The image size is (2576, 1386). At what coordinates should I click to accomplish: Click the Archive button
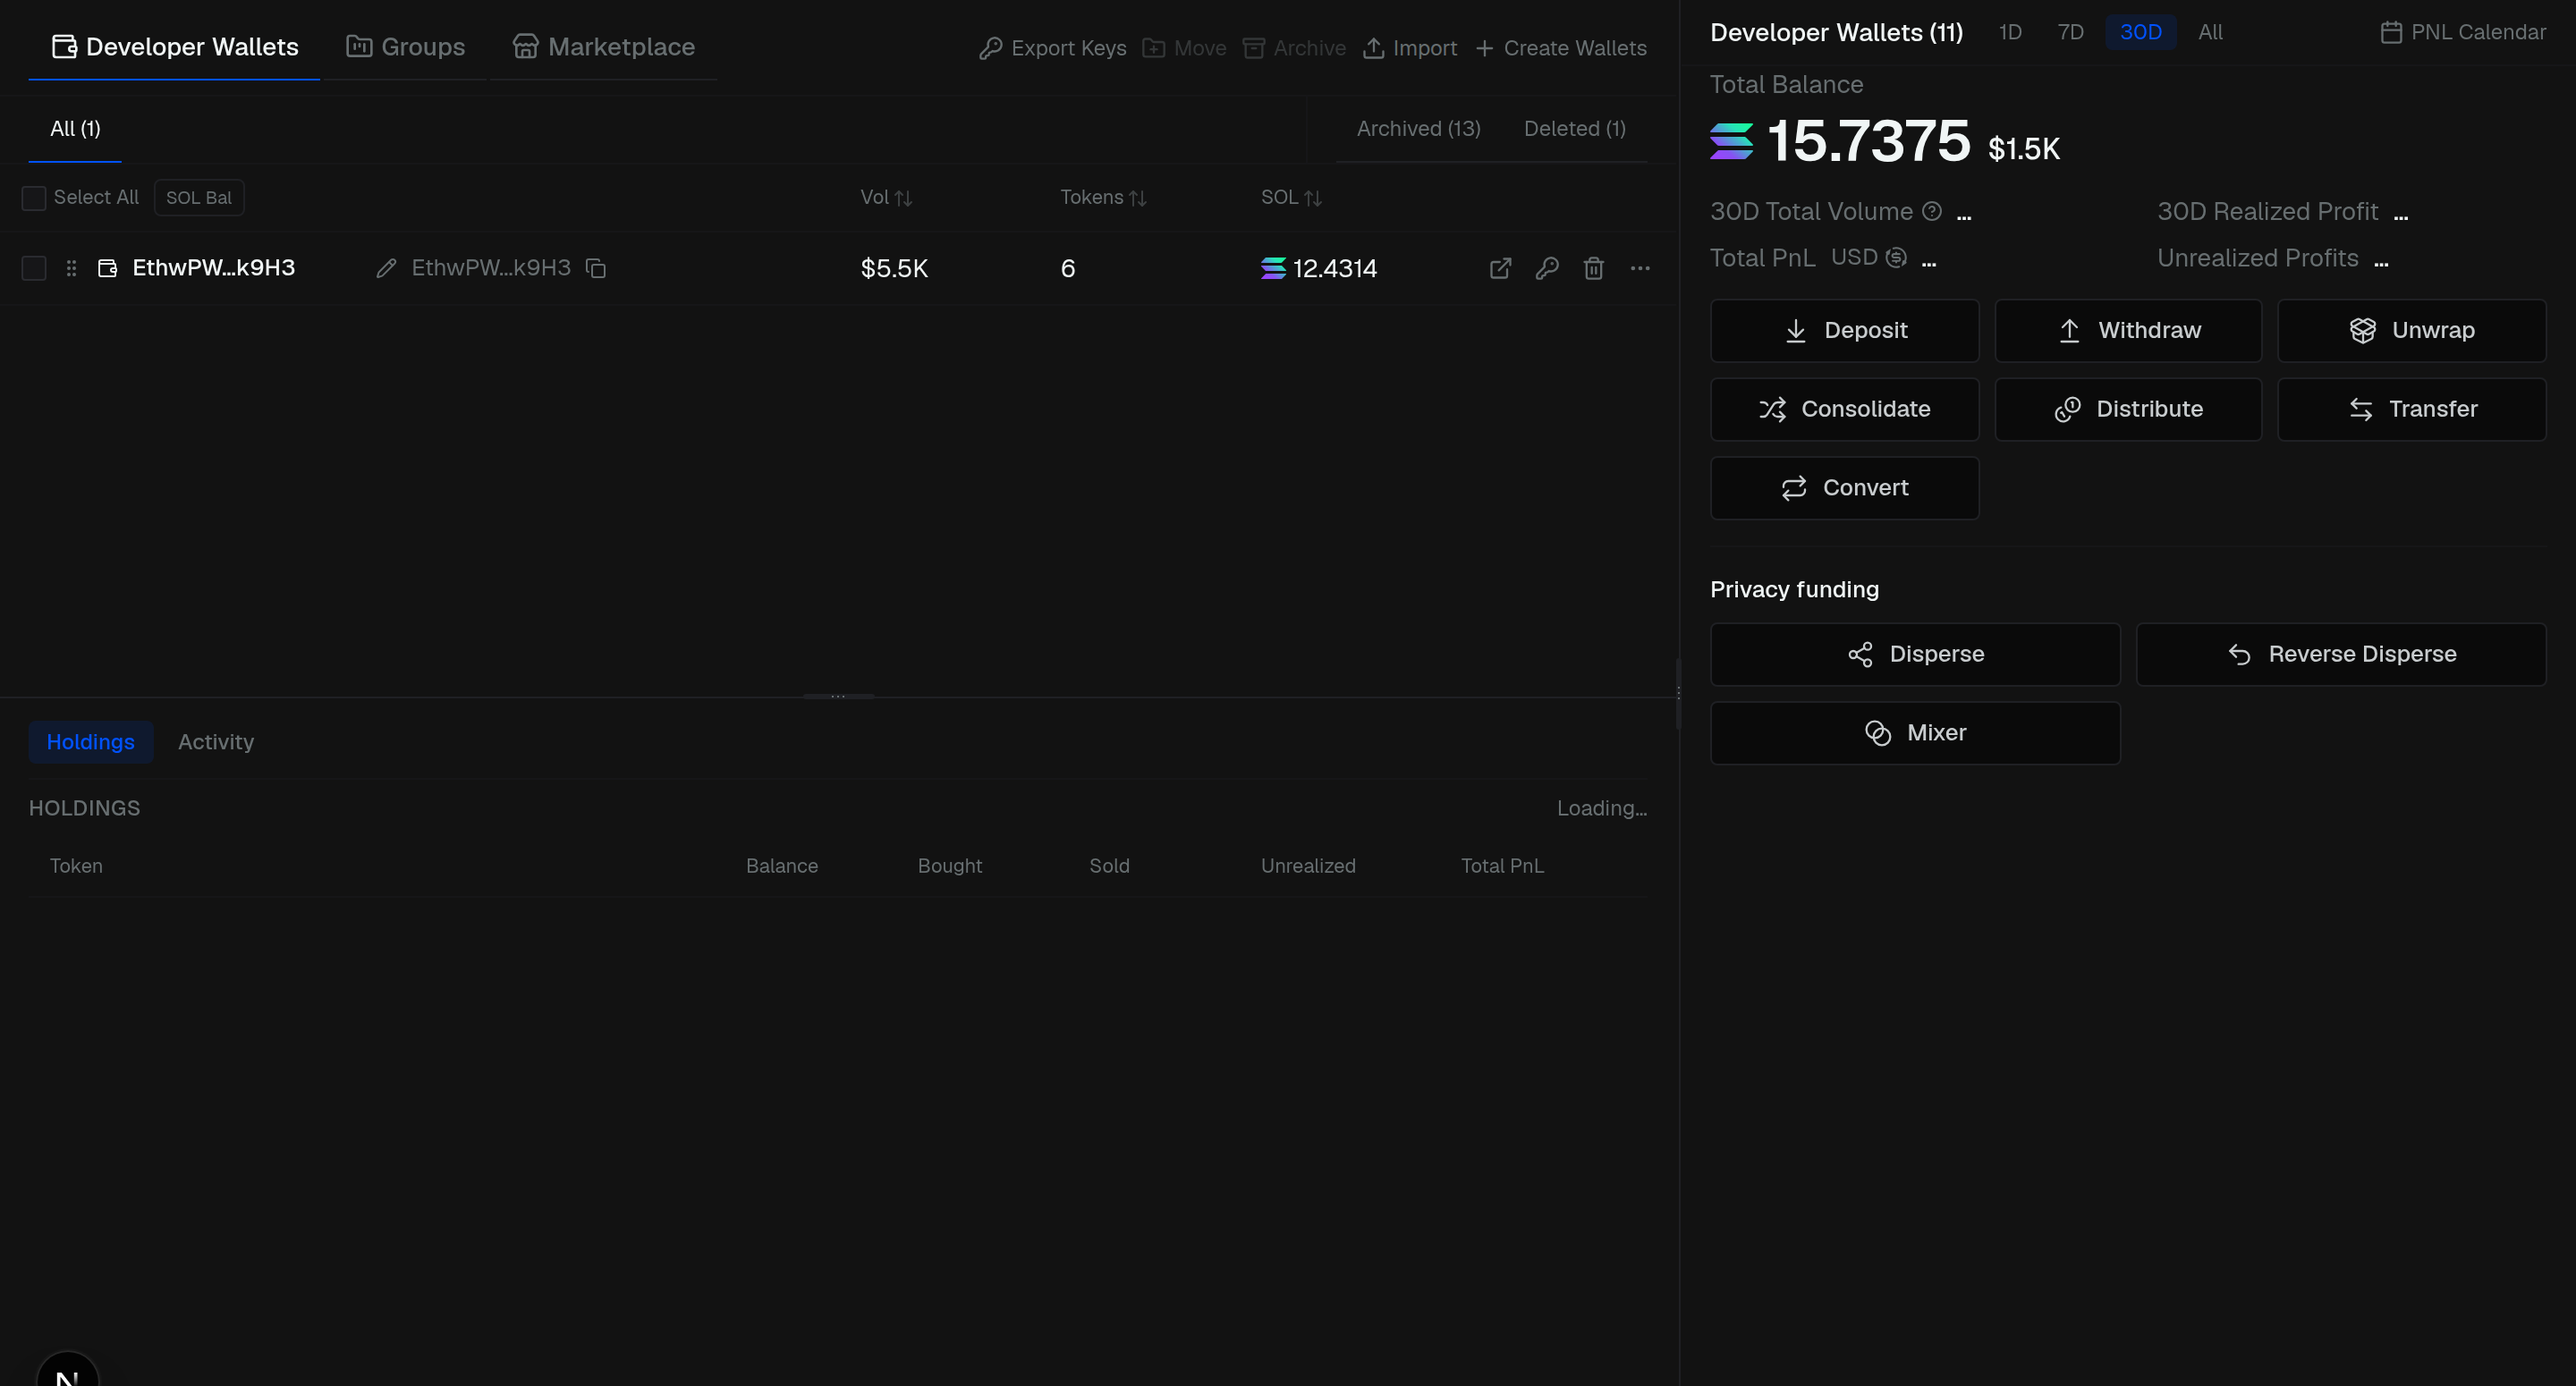[1294, 48]
